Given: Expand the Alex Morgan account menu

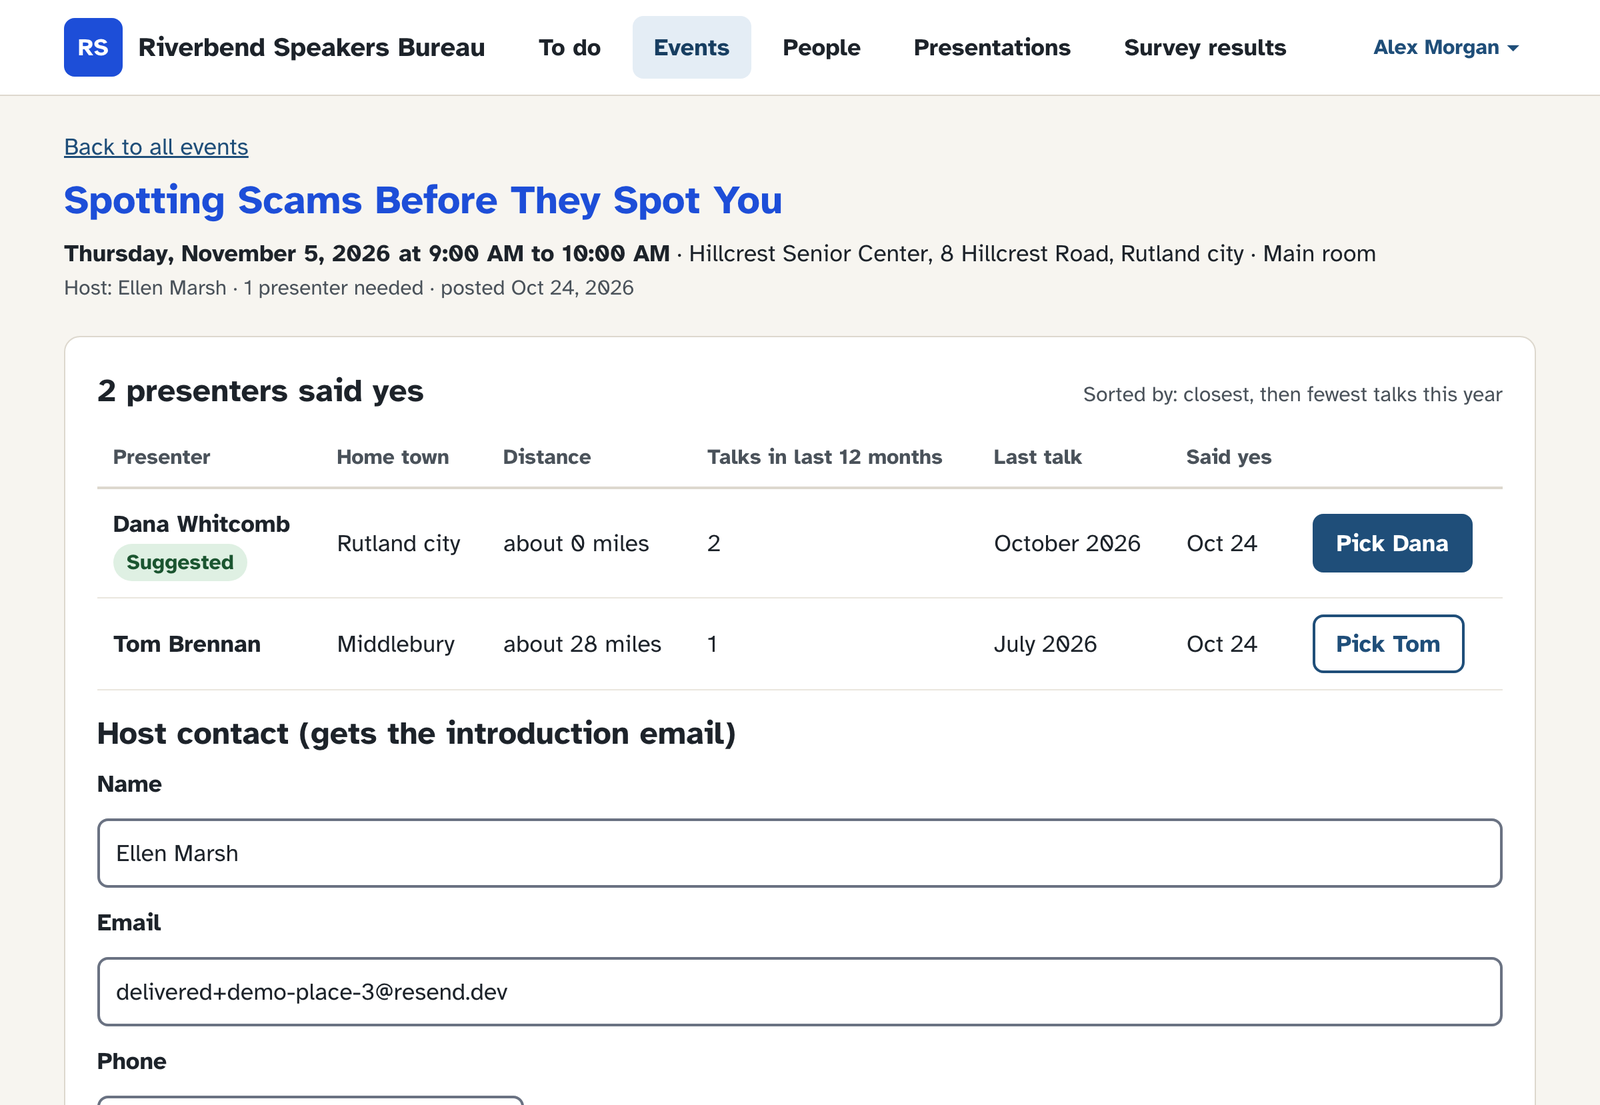Looking at the screenshot, I should pos(1445,47).
